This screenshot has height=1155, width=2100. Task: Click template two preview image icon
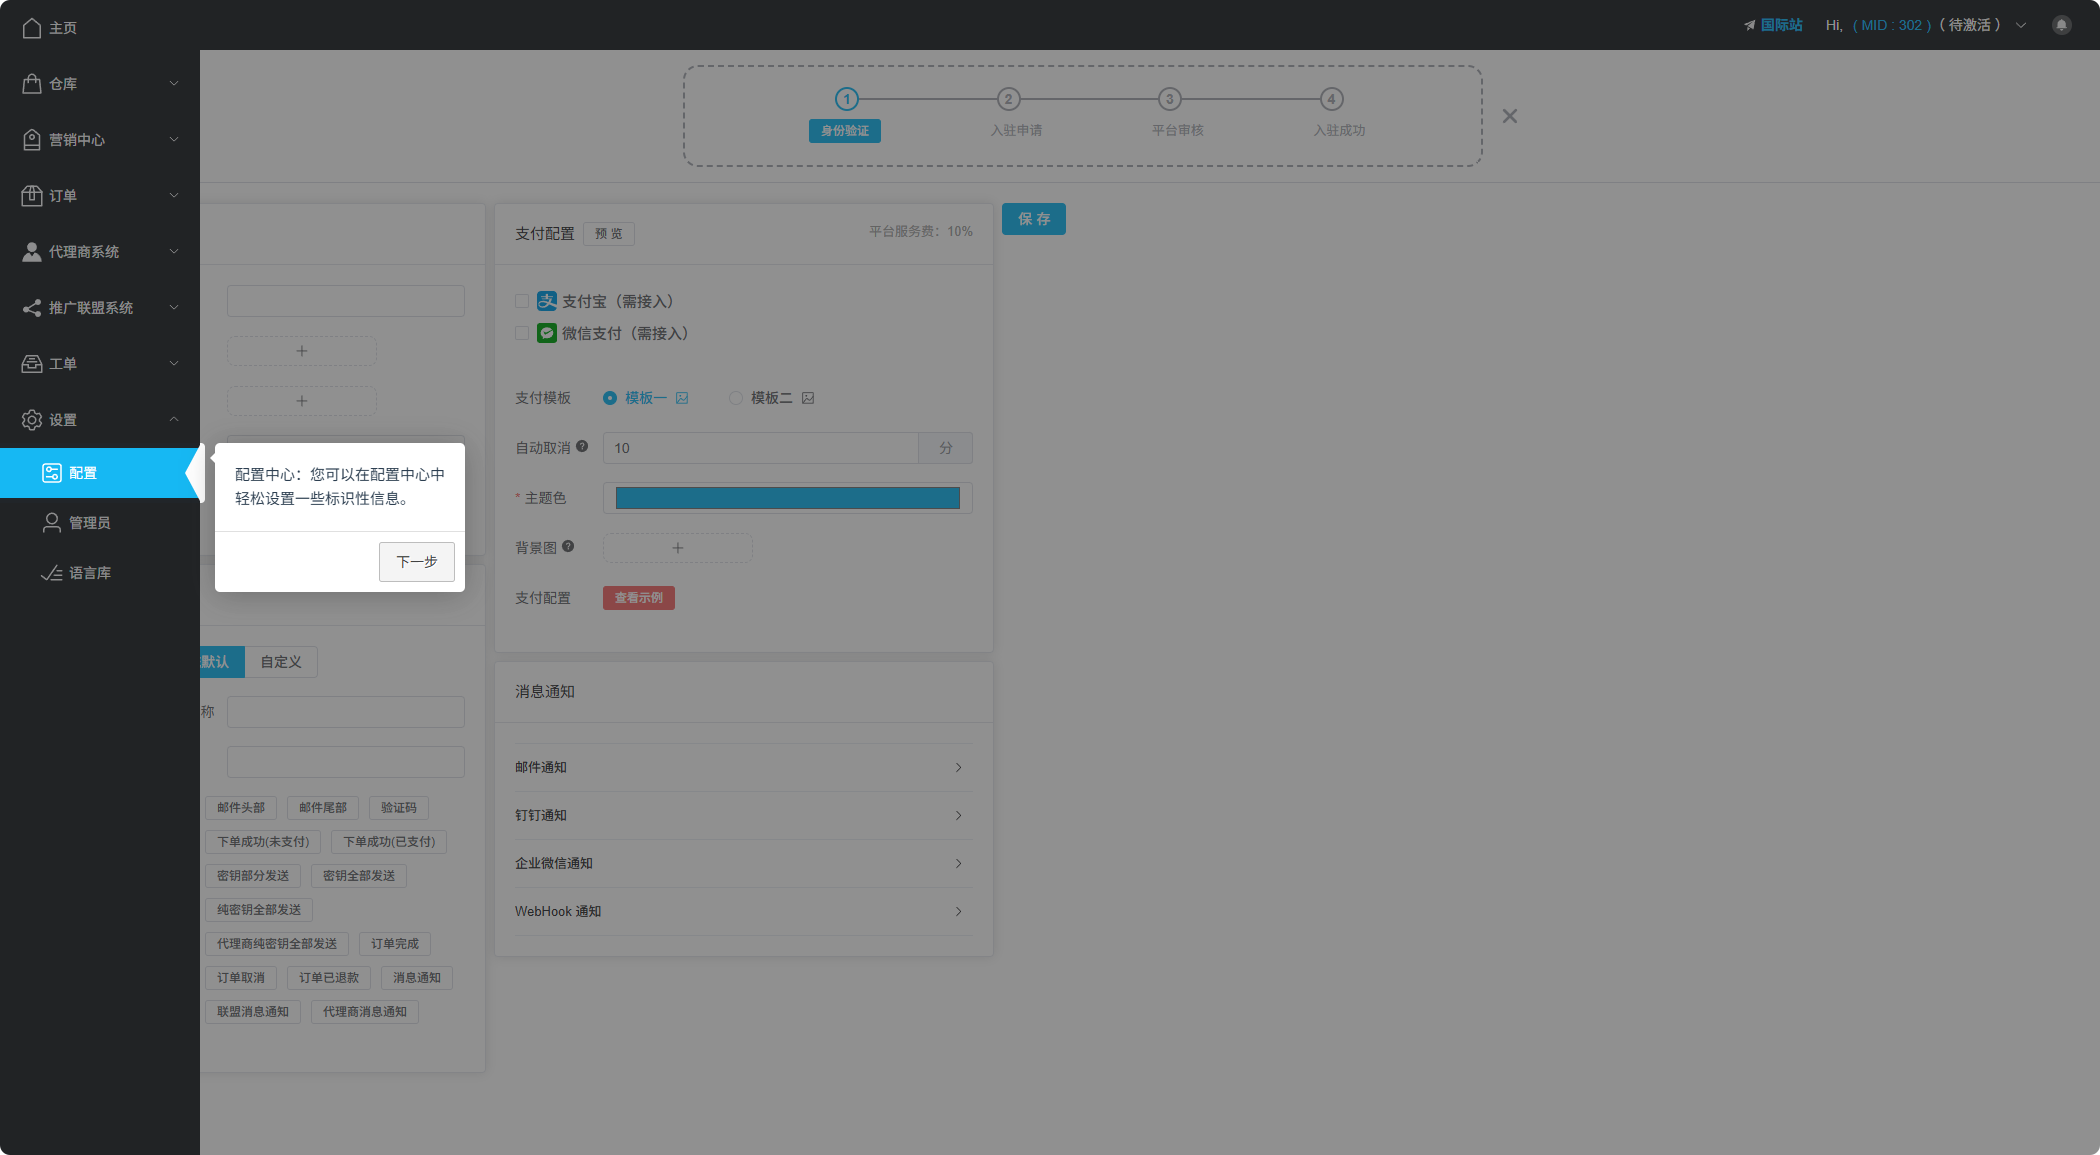(x=808, y=398)
